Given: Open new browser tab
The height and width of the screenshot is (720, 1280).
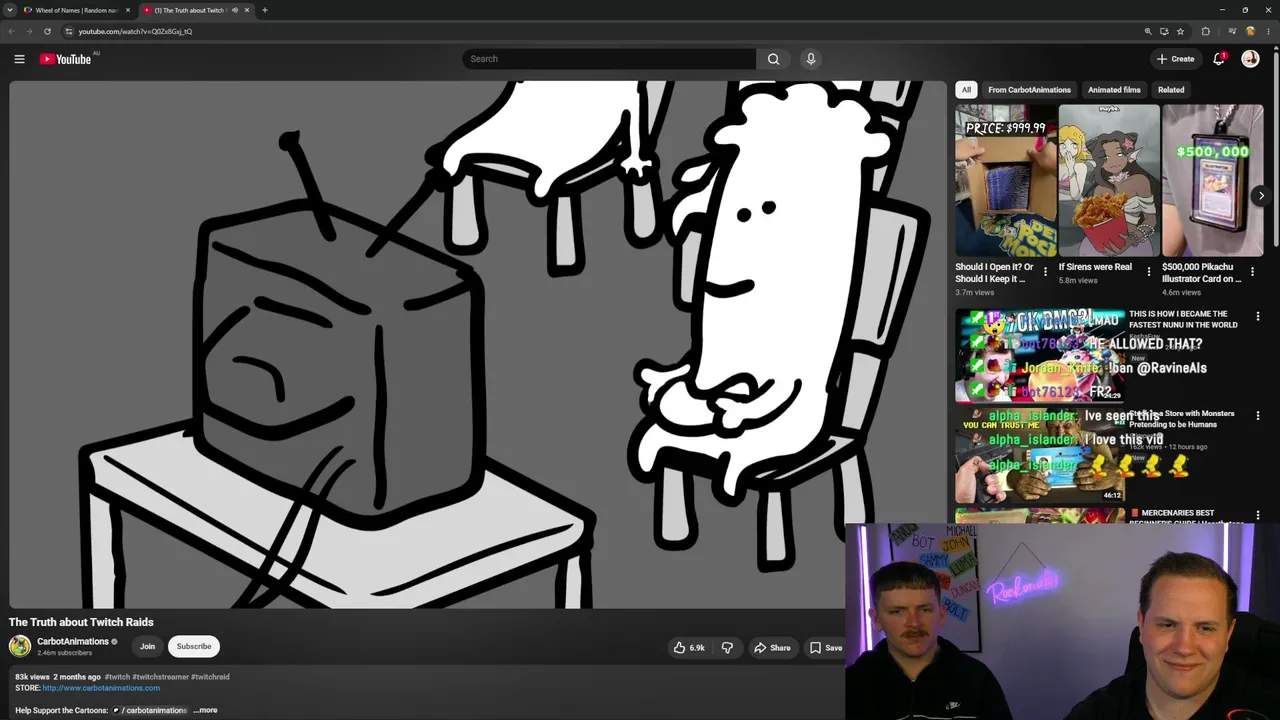Looking at the screenshot, I should [x=264, y=10].
